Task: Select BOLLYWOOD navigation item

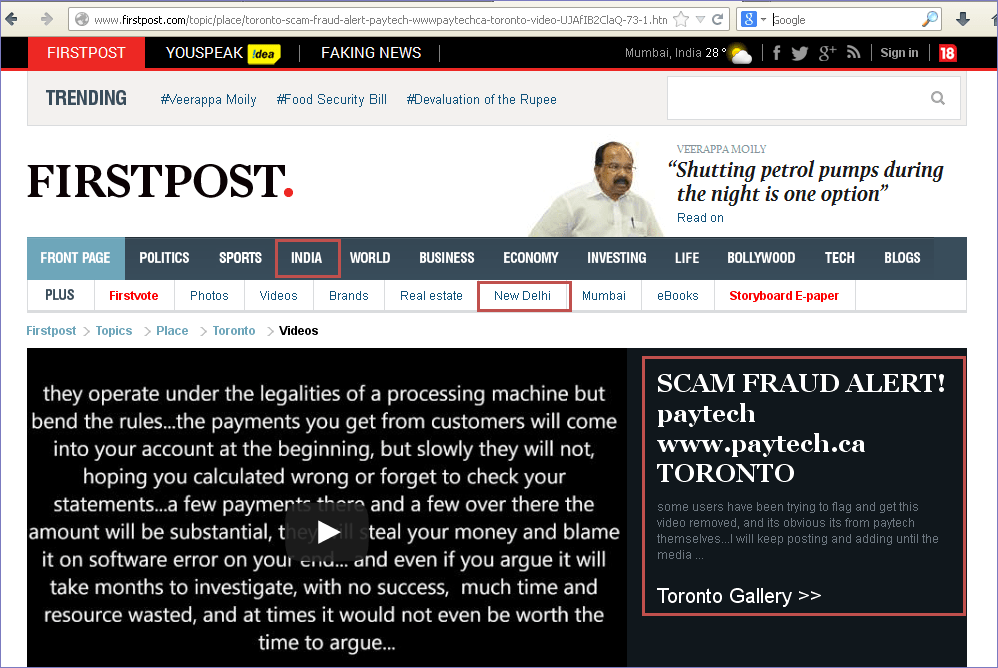Action: tap(761, 258)
